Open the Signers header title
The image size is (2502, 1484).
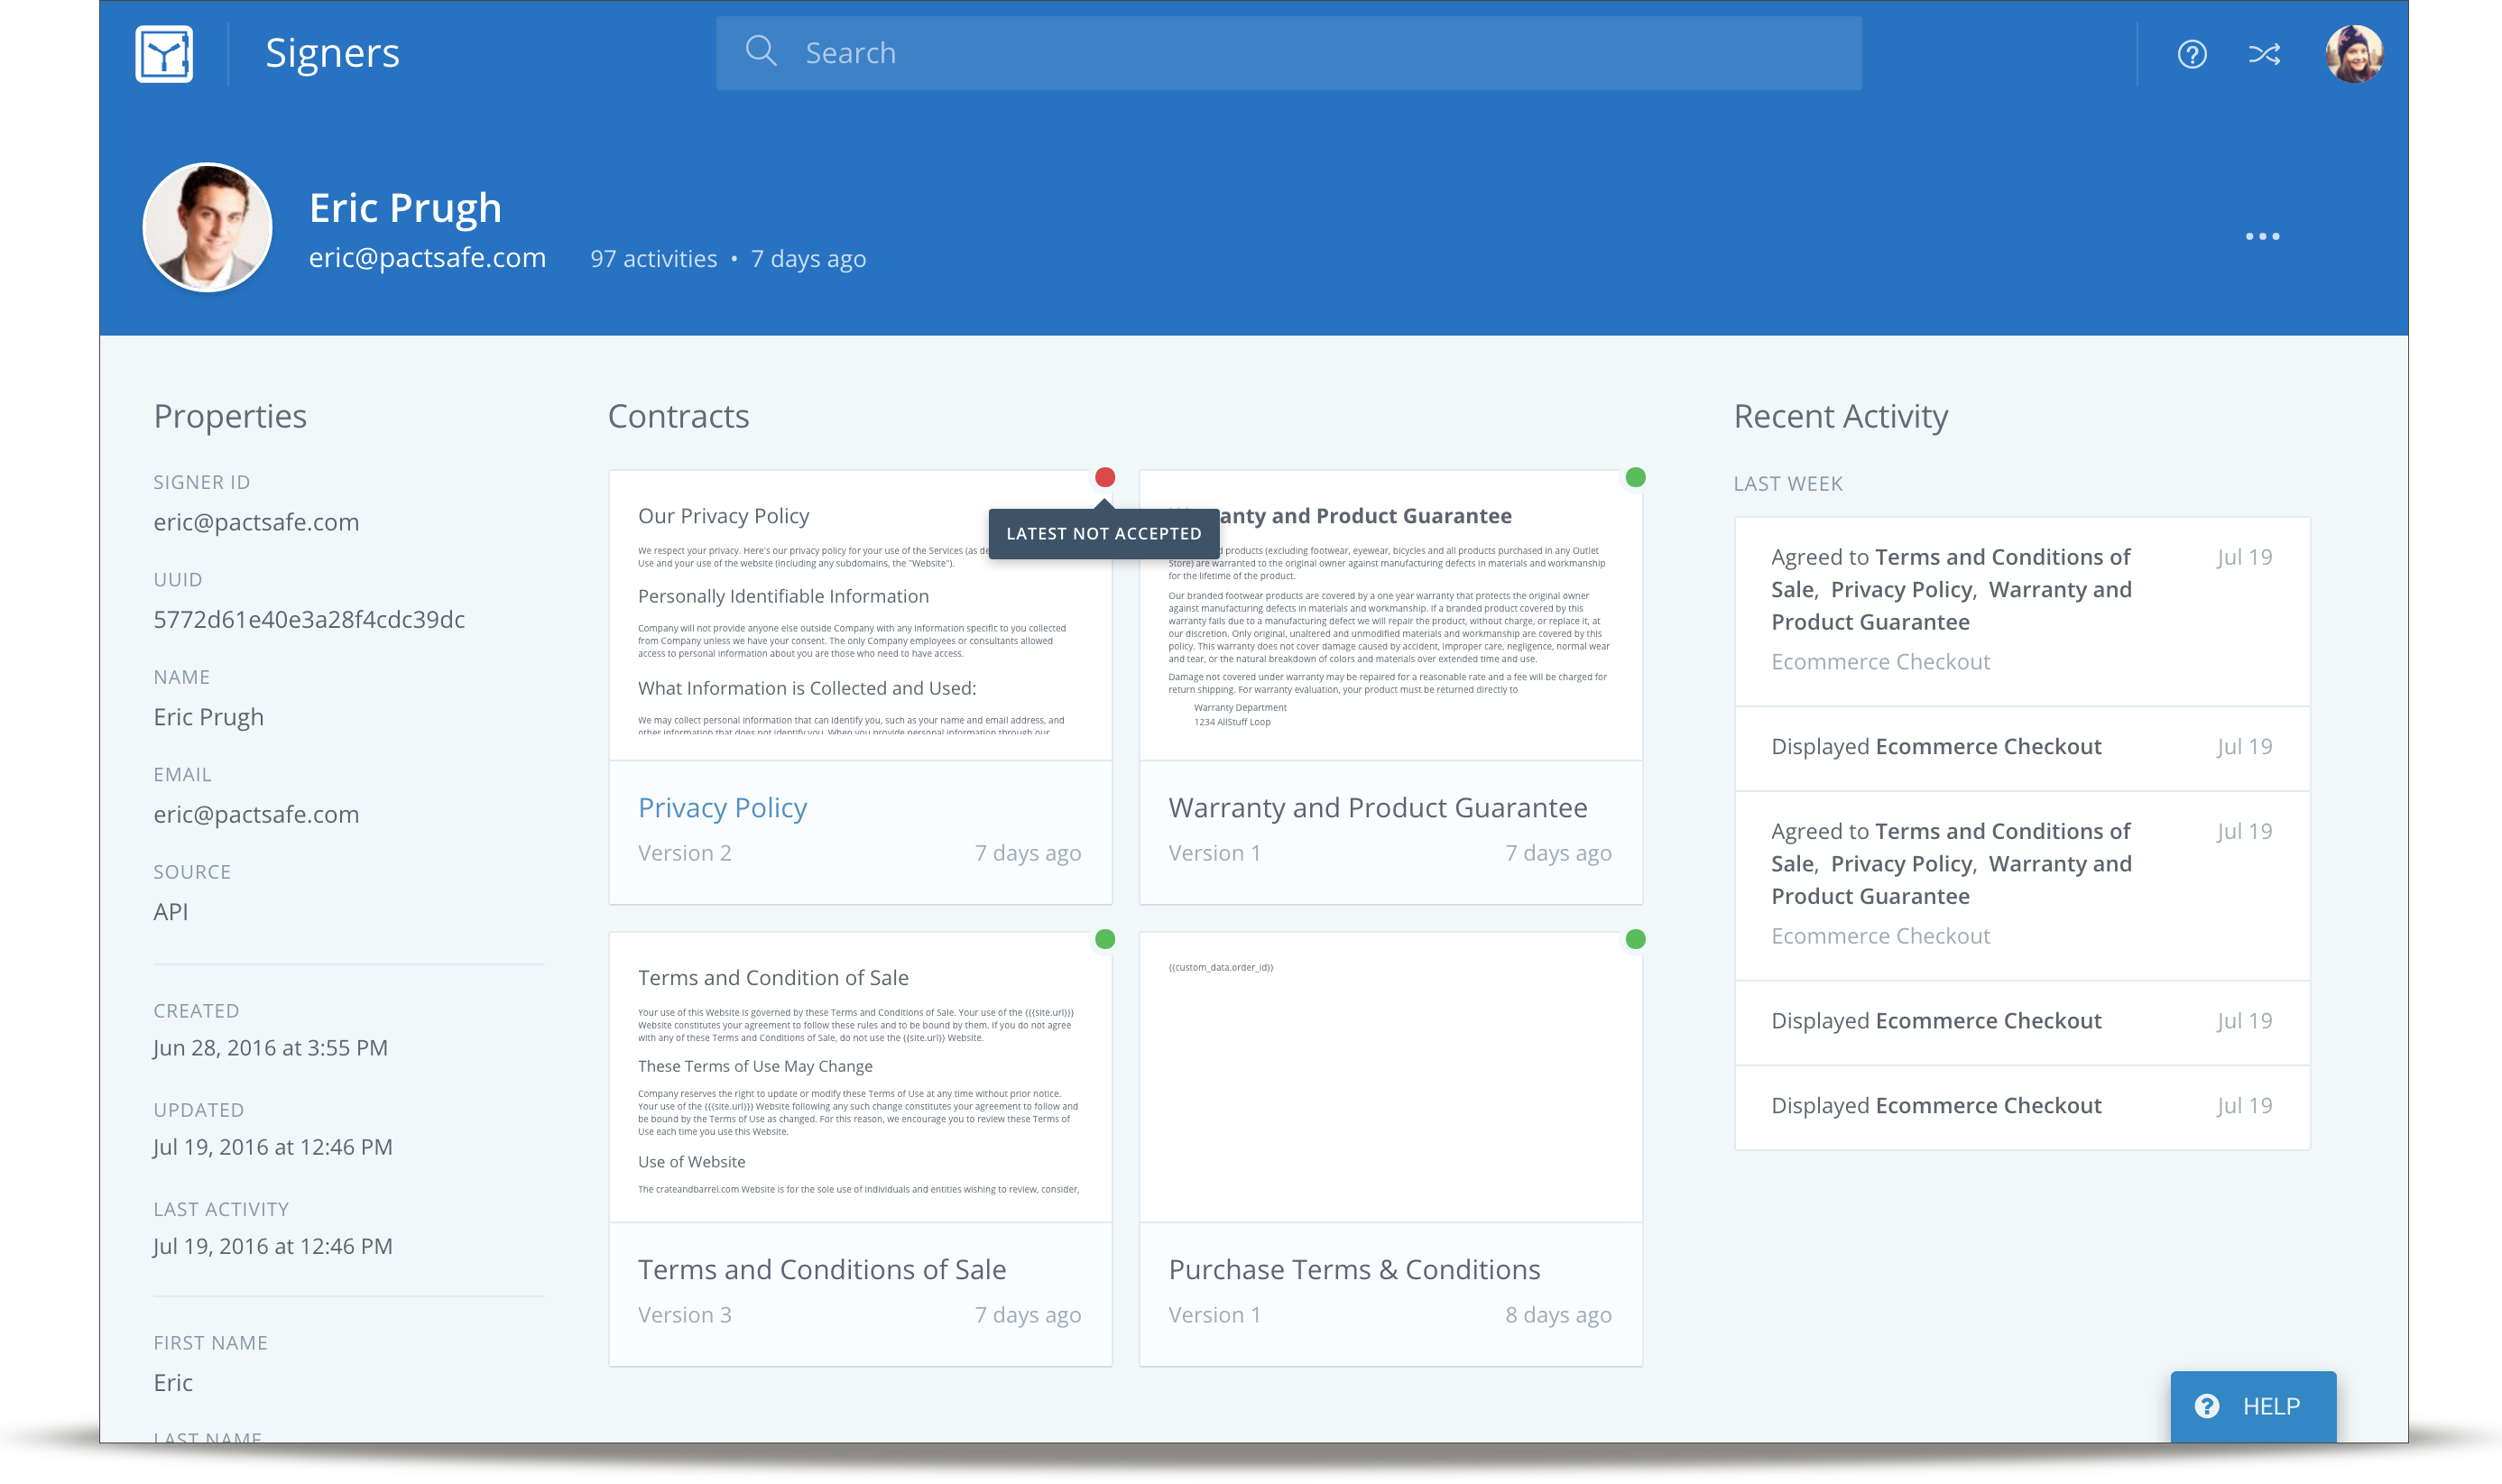332,53
